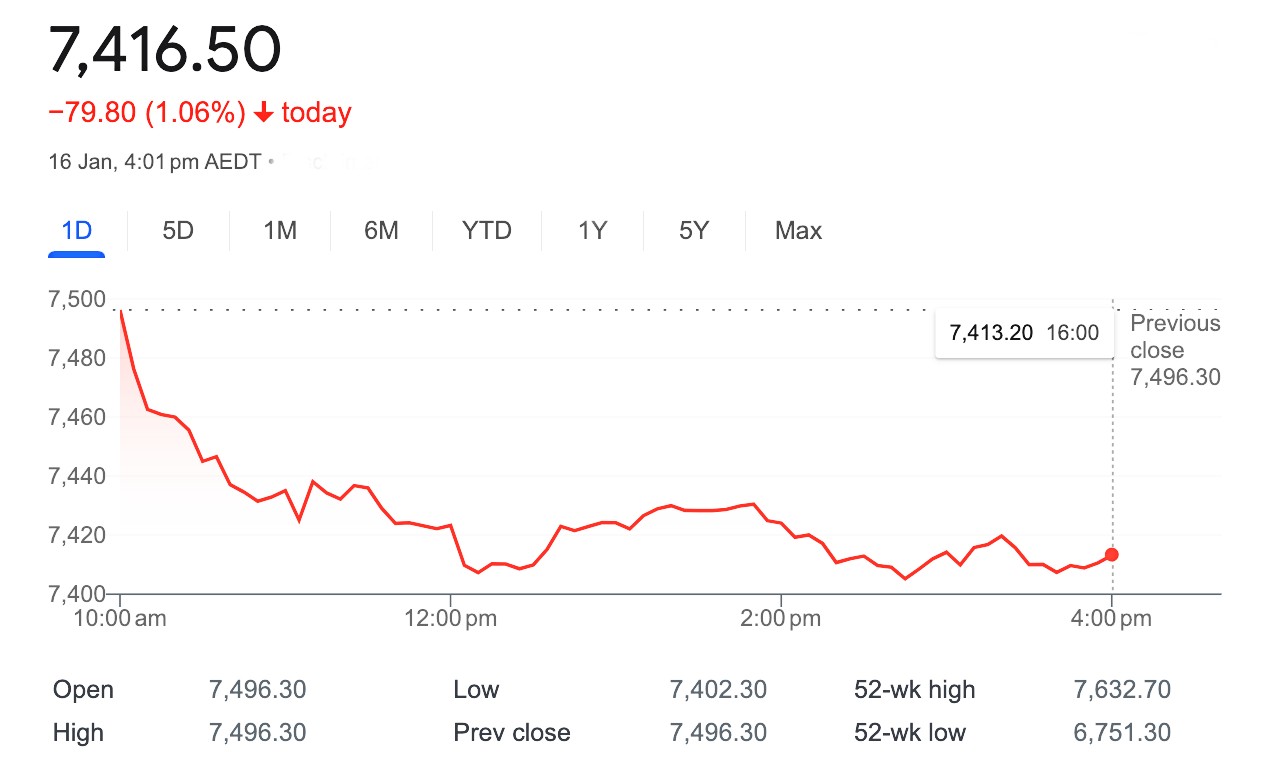The height and width of the screenshot is (782, 1272).
Task: Click the red down arrow icon
Action: tap(264, 113)
